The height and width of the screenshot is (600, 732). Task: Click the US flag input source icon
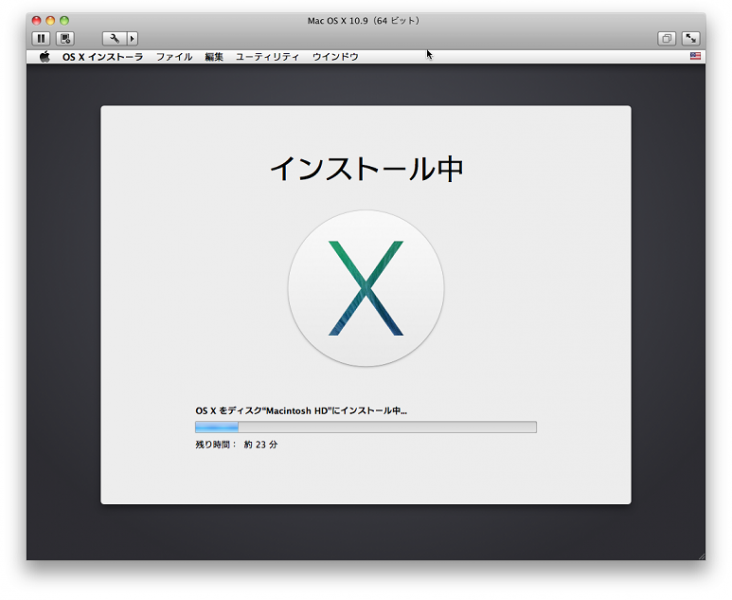695,57
